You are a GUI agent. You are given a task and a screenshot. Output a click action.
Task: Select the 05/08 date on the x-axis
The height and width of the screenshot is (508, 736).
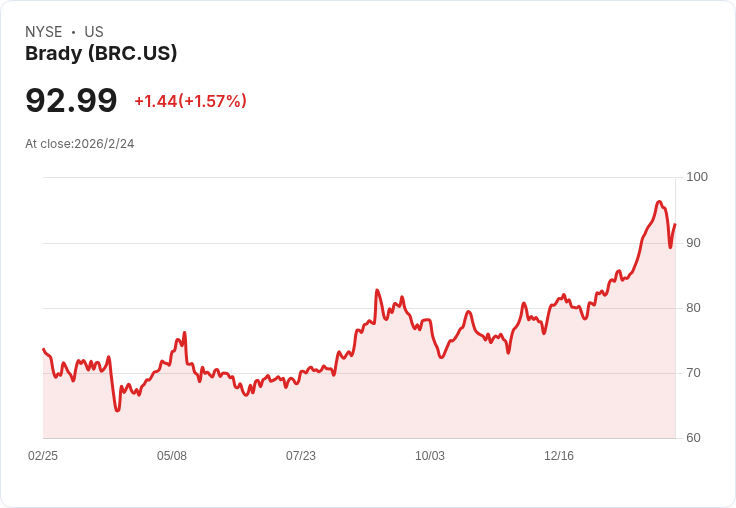point(172,456)
